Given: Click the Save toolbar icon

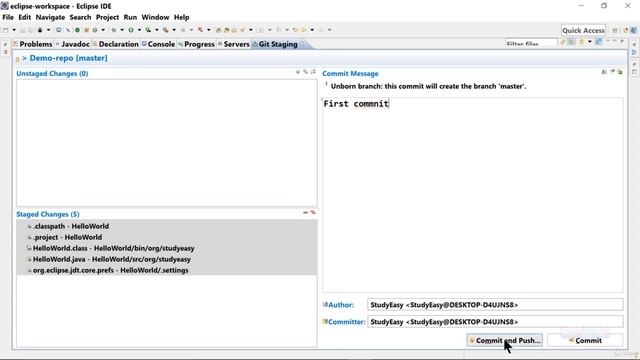Looking at the screenshot, I should (22, 30).
